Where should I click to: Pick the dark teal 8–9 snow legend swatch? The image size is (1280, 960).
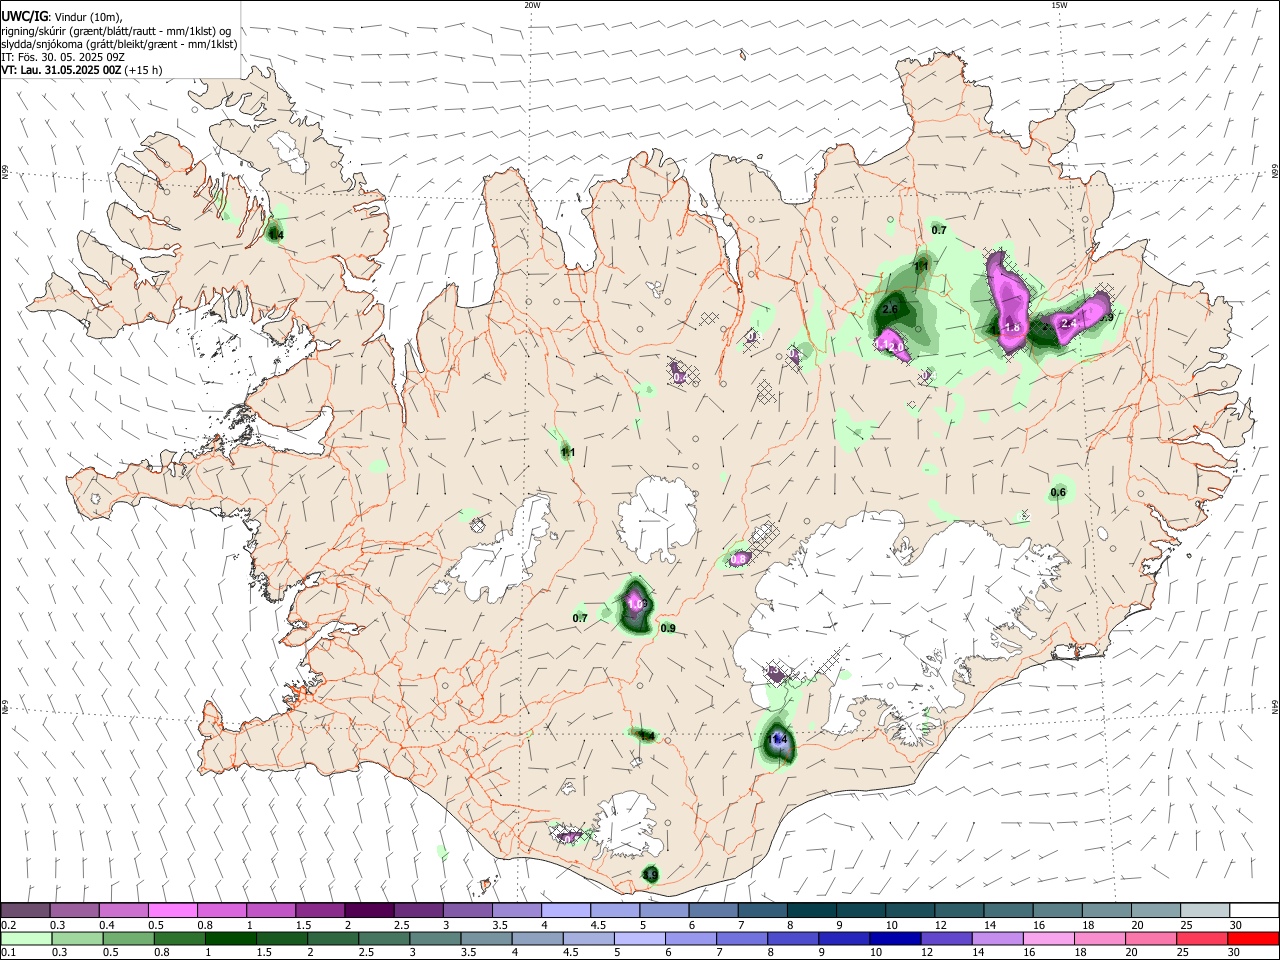[x=812, y=911]
